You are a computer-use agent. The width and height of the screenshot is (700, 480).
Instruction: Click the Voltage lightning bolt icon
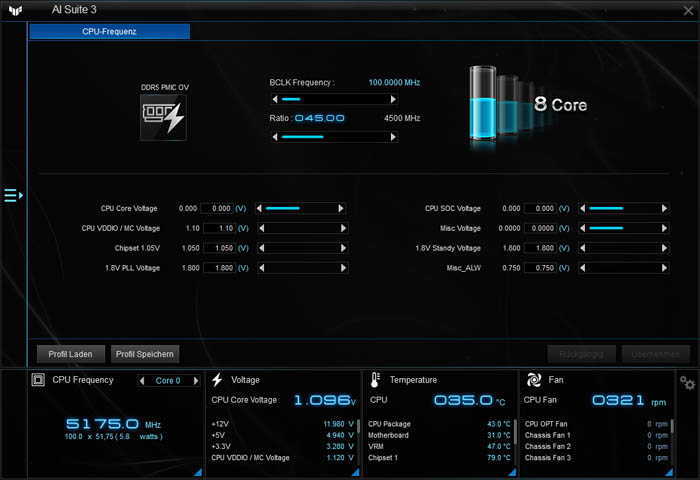click(x=217, y=380)
